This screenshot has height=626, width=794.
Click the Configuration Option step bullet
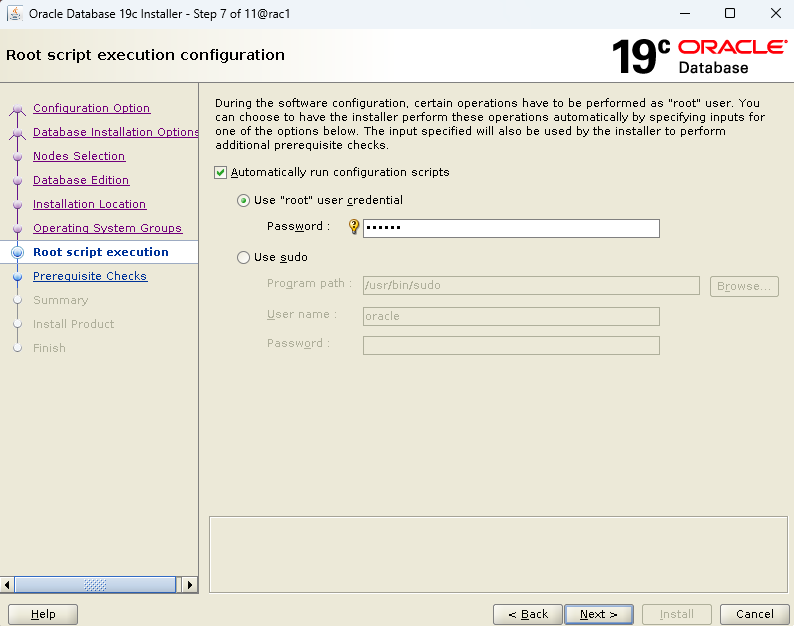click(x=18, y=109)
